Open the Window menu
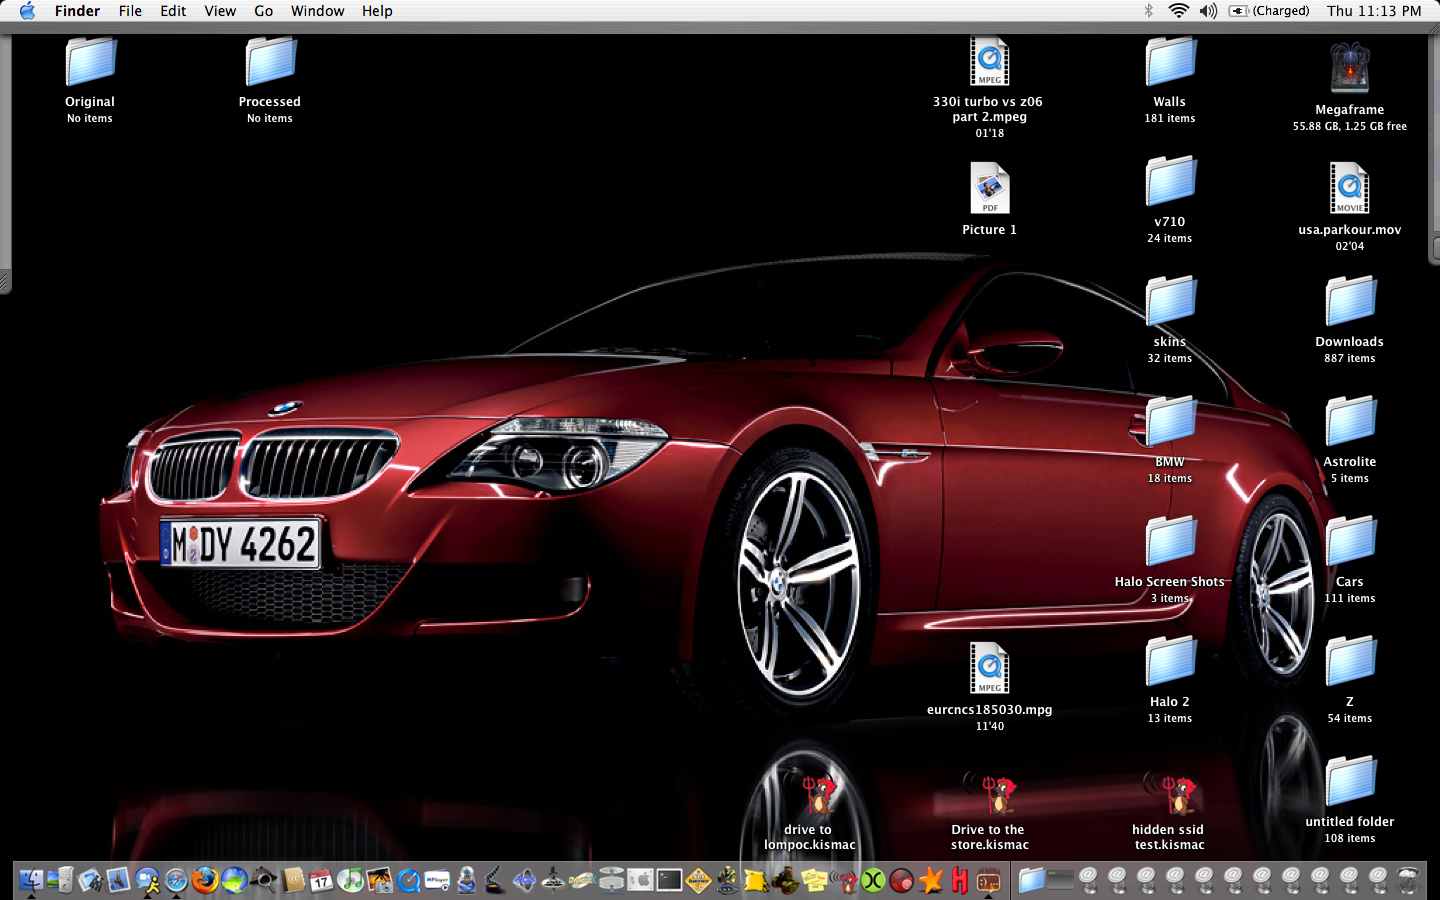 tap(317, 11)
